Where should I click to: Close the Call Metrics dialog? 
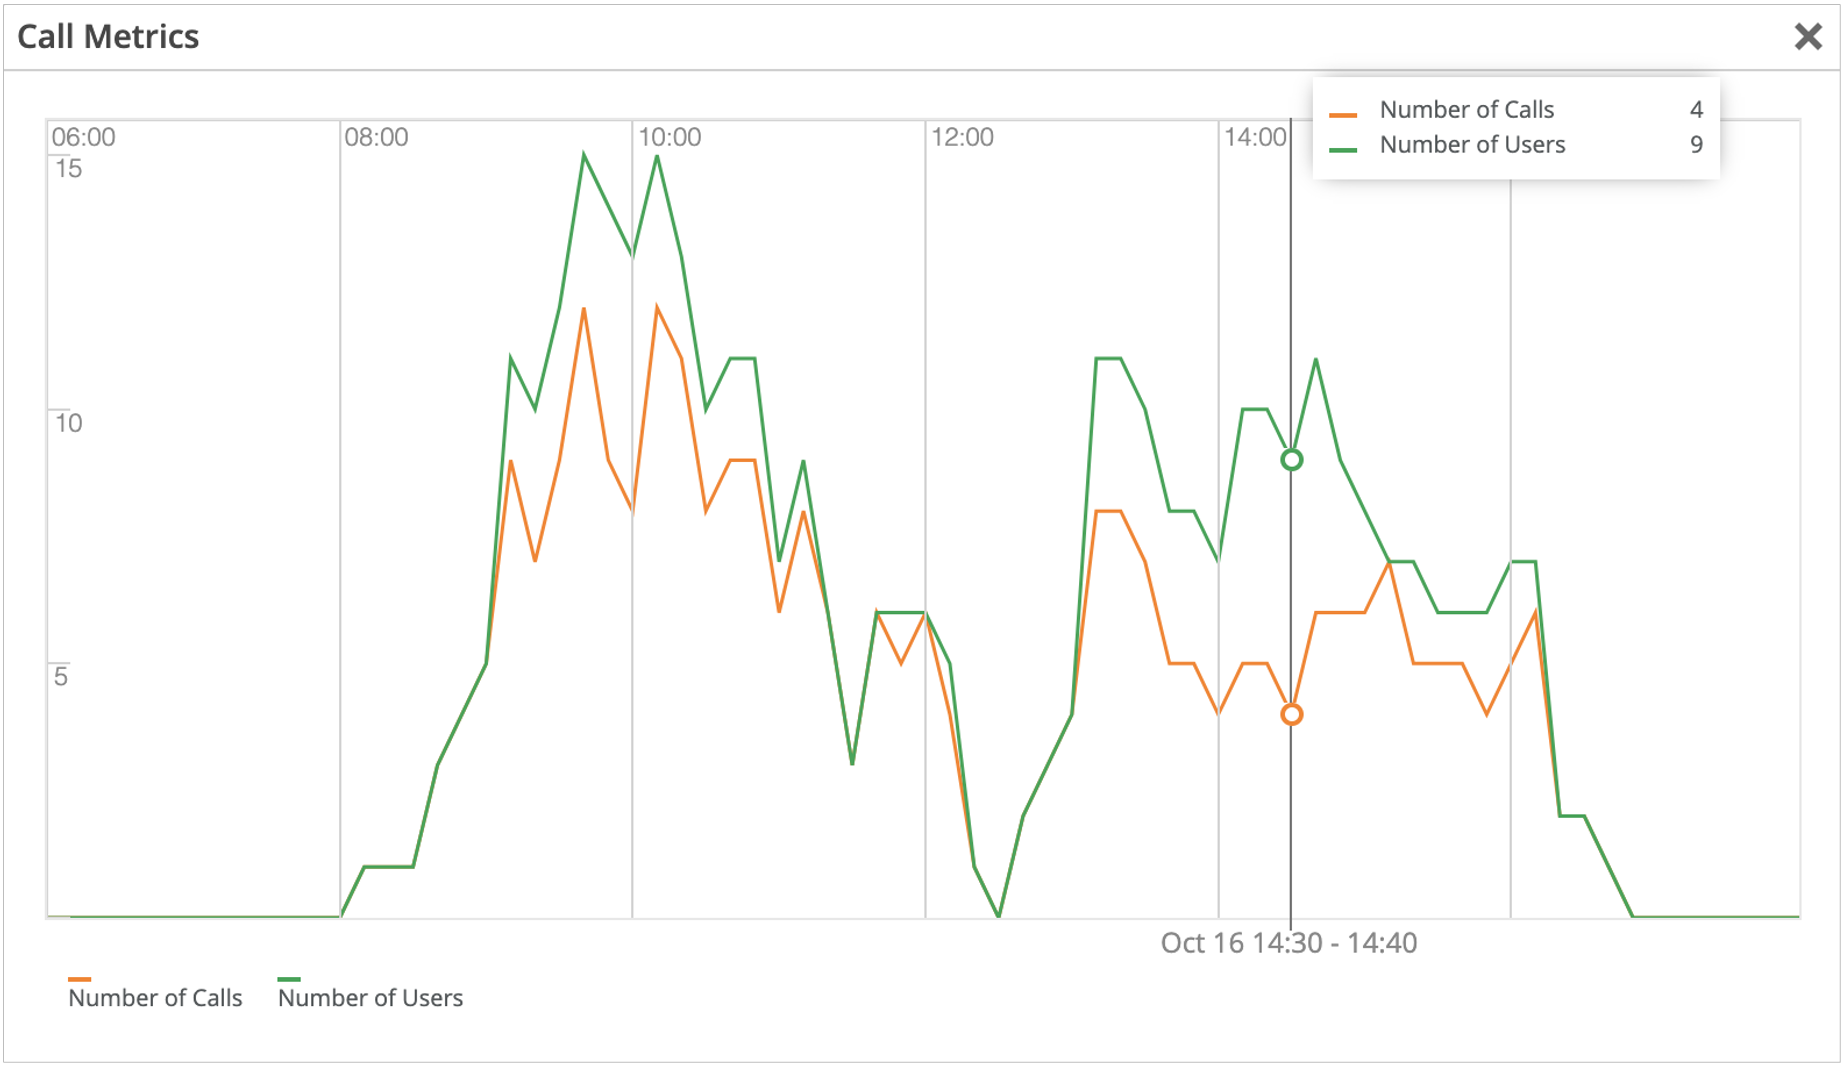[x=1807, y=37]
